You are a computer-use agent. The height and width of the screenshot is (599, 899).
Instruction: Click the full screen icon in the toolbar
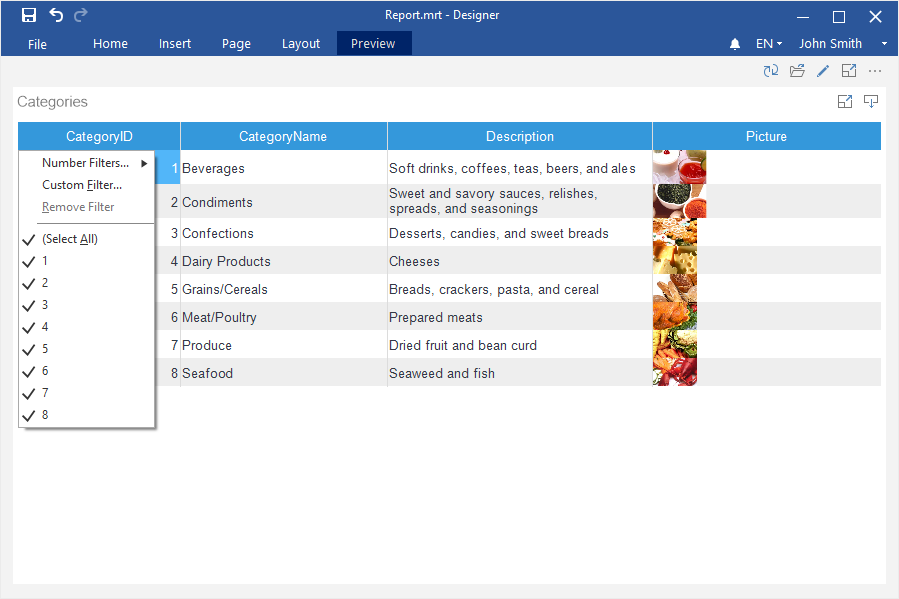pos(849,71)
